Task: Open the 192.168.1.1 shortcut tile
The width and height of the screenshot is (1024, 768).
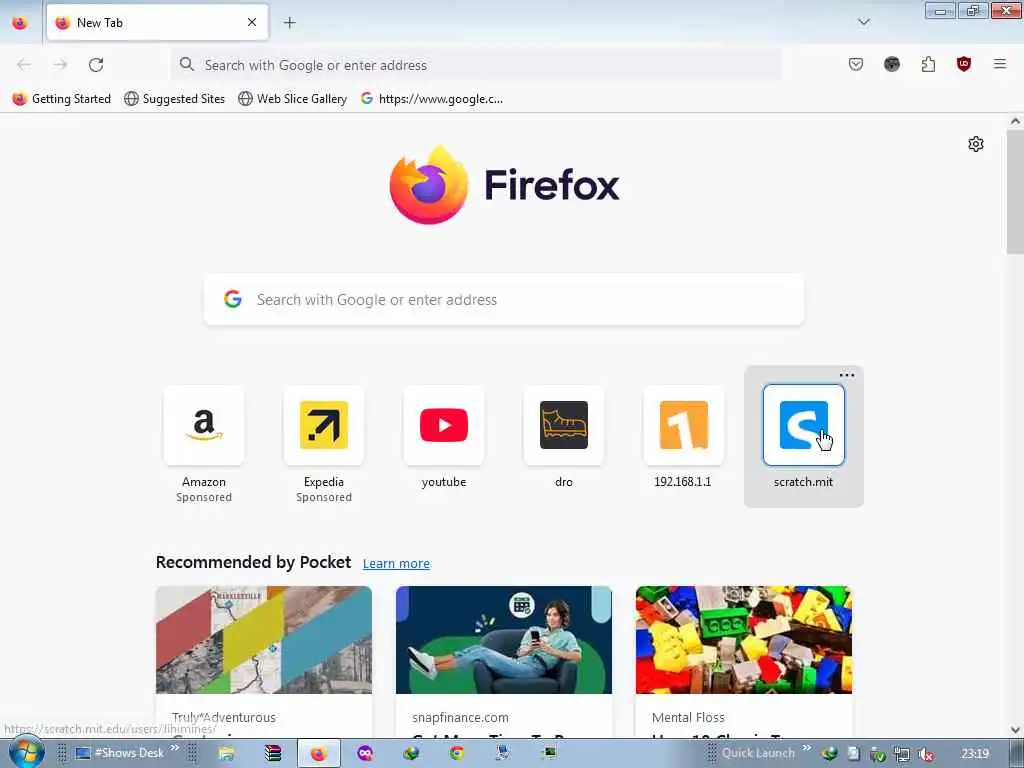Action: [684, 426]
